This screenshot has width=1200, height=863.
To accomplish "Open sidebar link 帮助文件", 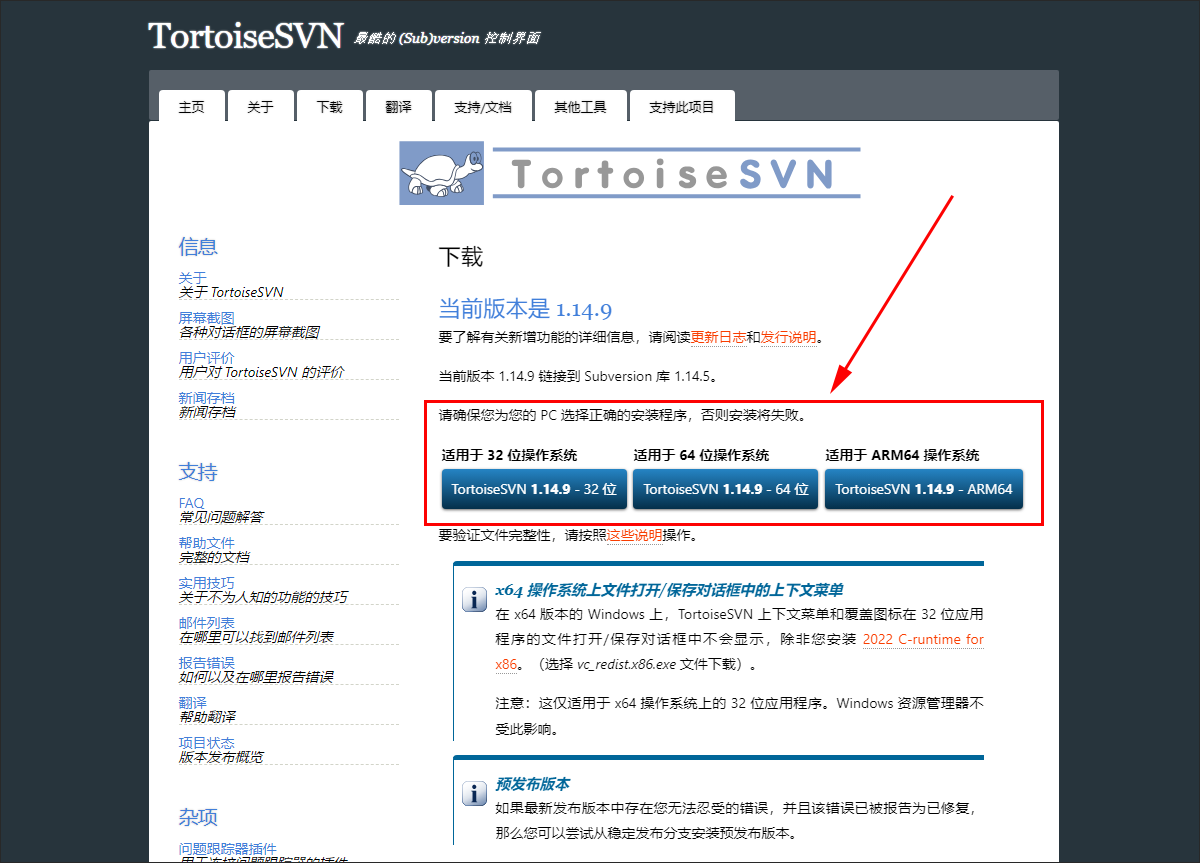I will point(207,543).
